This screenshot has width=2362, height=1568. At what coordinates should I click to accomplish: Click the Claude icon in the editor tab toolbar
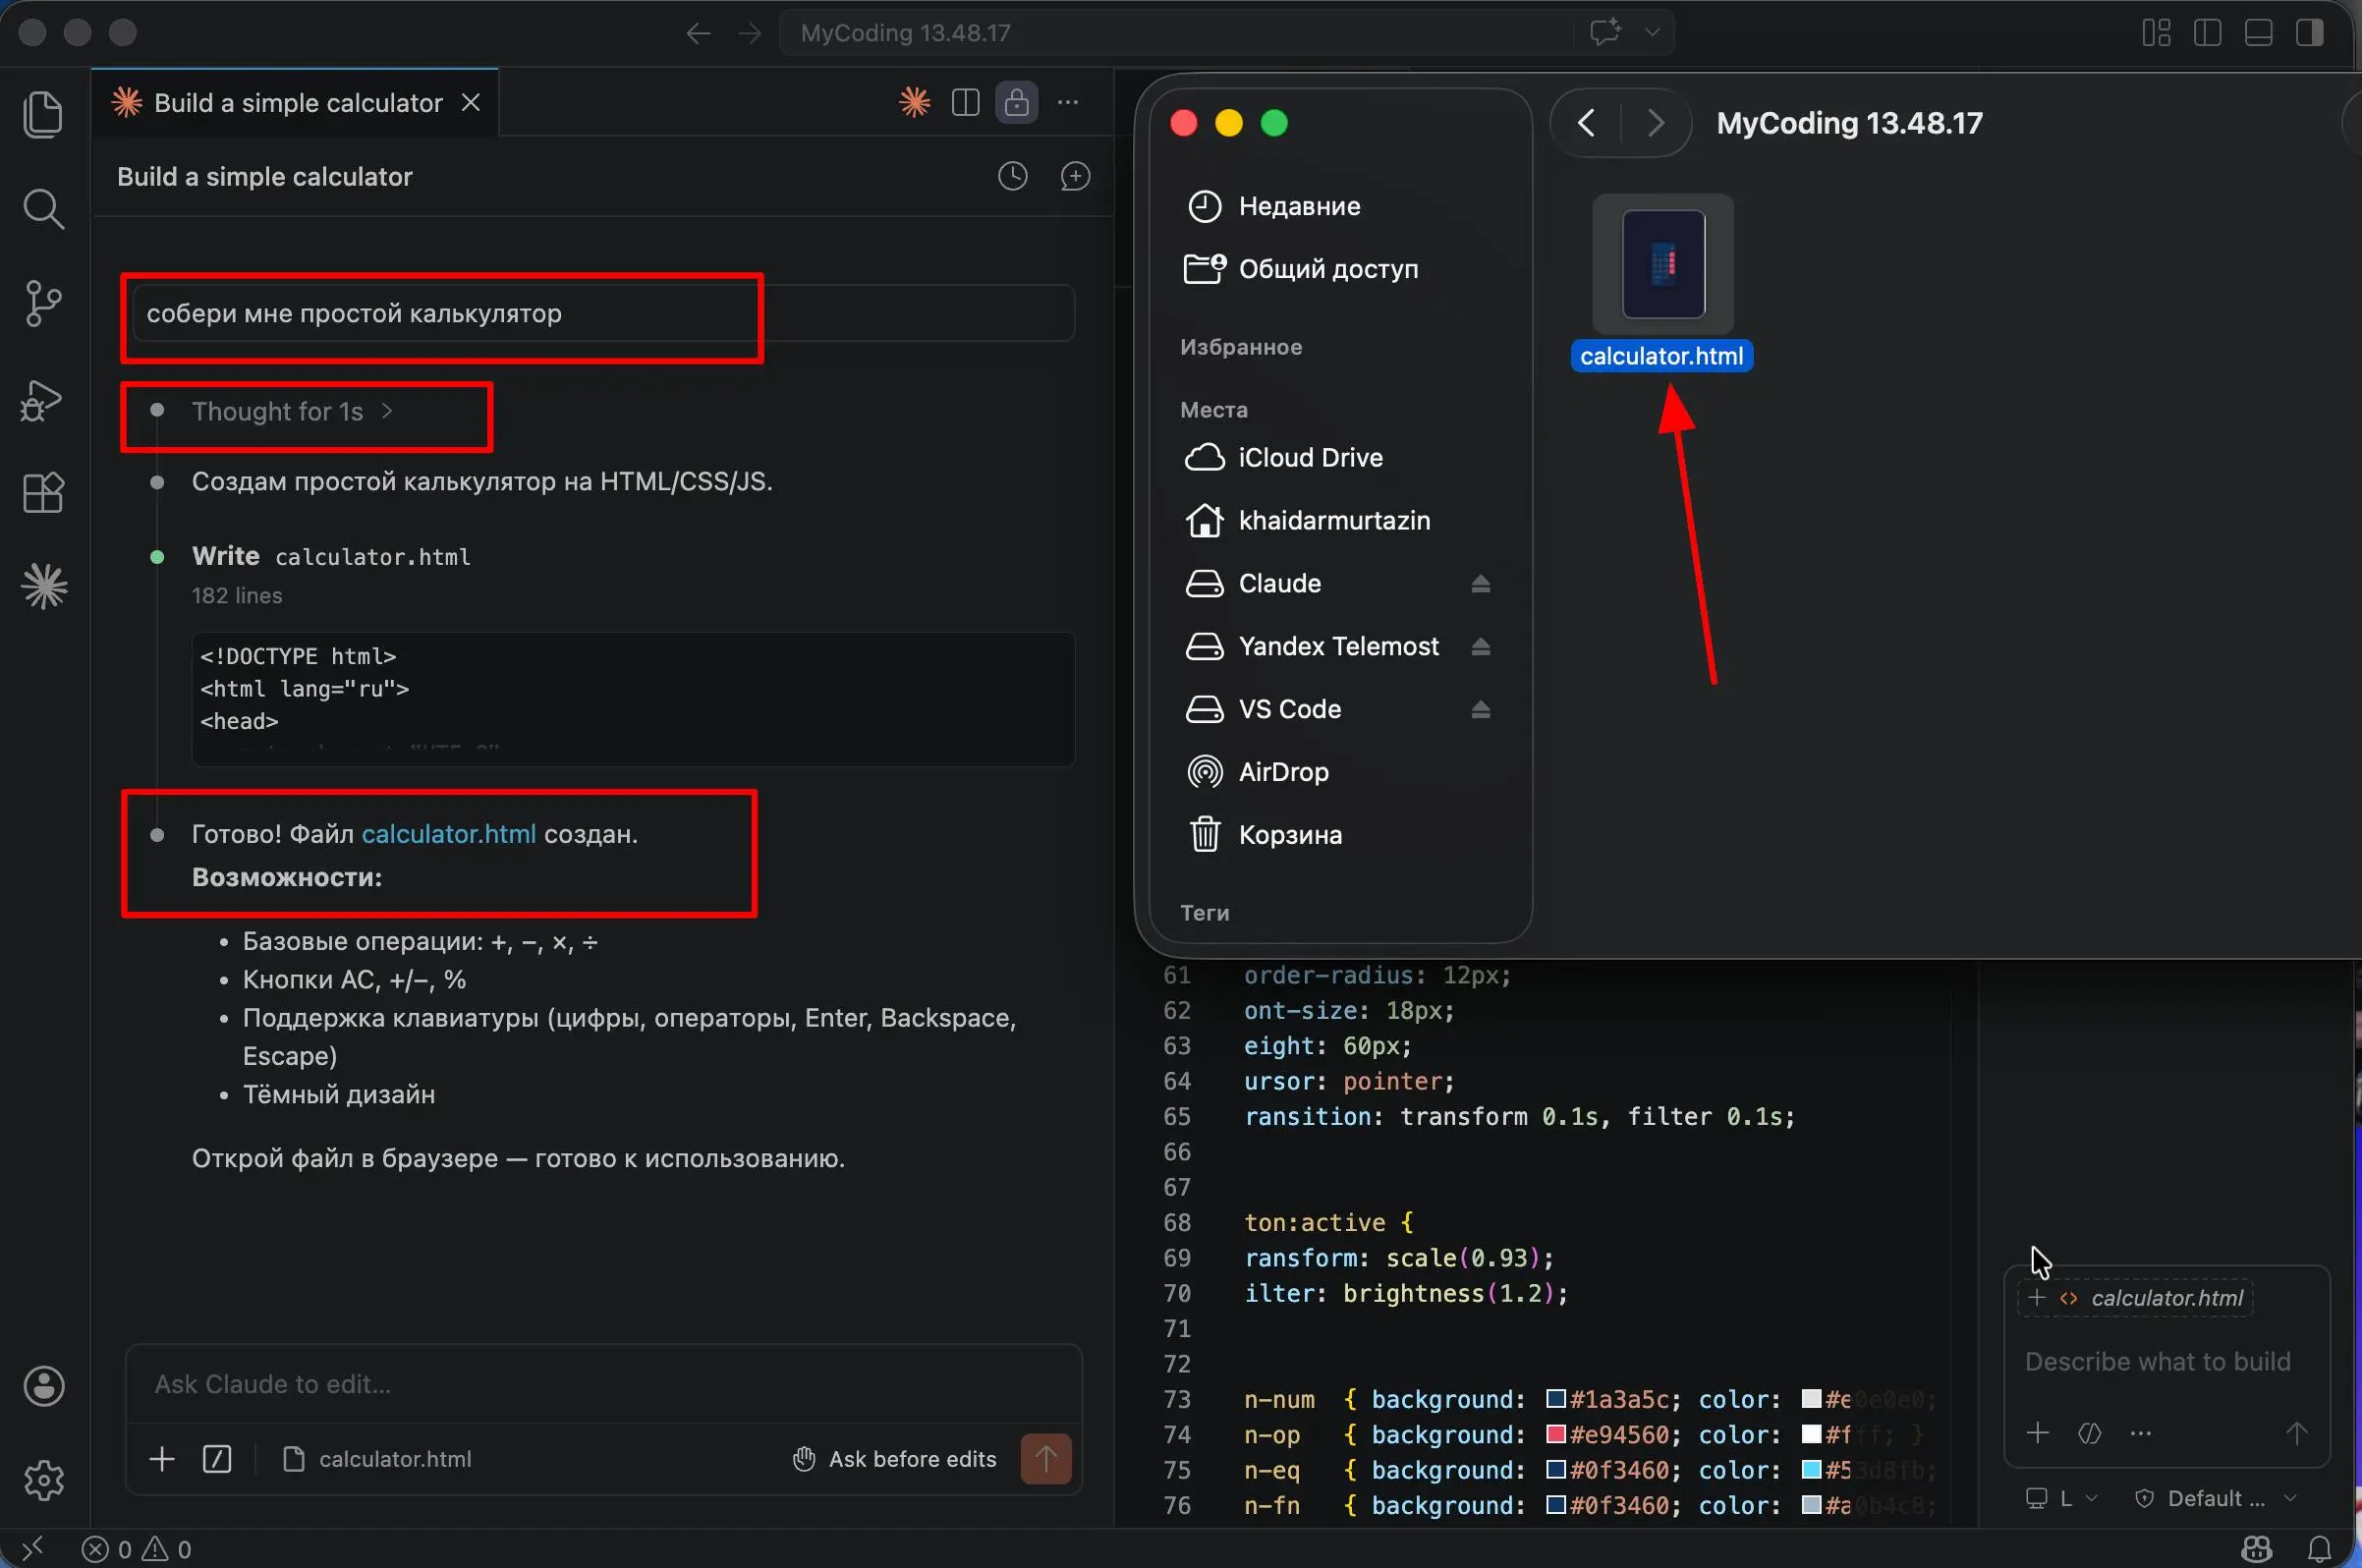coord(914,102)
